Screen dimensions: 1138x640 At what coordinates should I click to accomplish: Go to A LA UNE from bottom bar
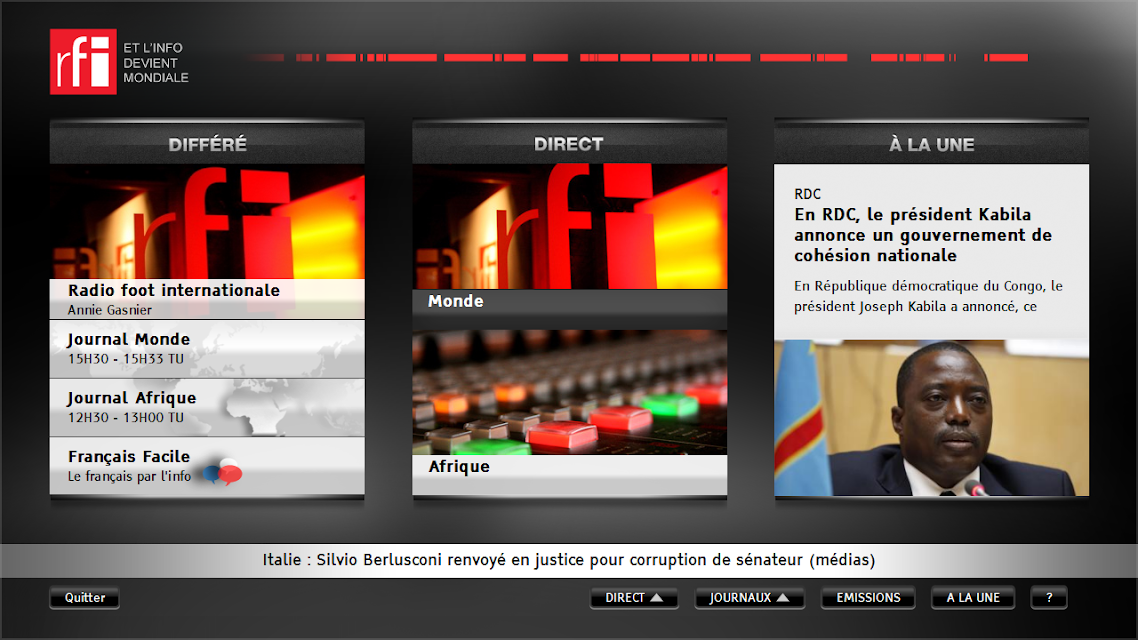coord(973,598)
